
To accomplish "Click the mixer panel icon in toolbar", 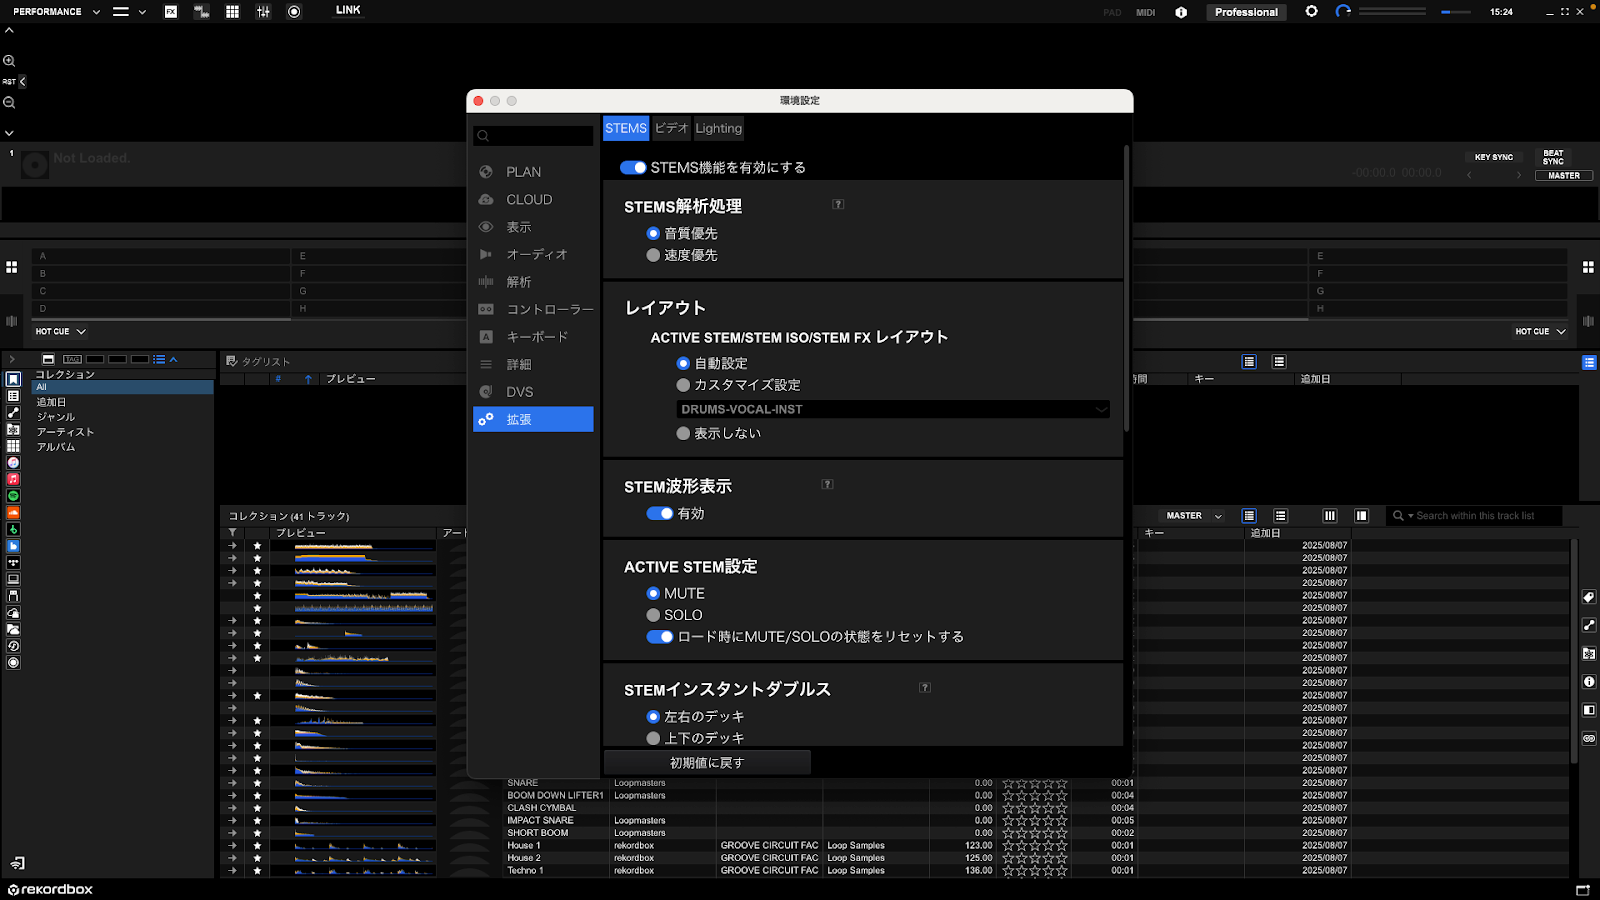I will [263, 12].
